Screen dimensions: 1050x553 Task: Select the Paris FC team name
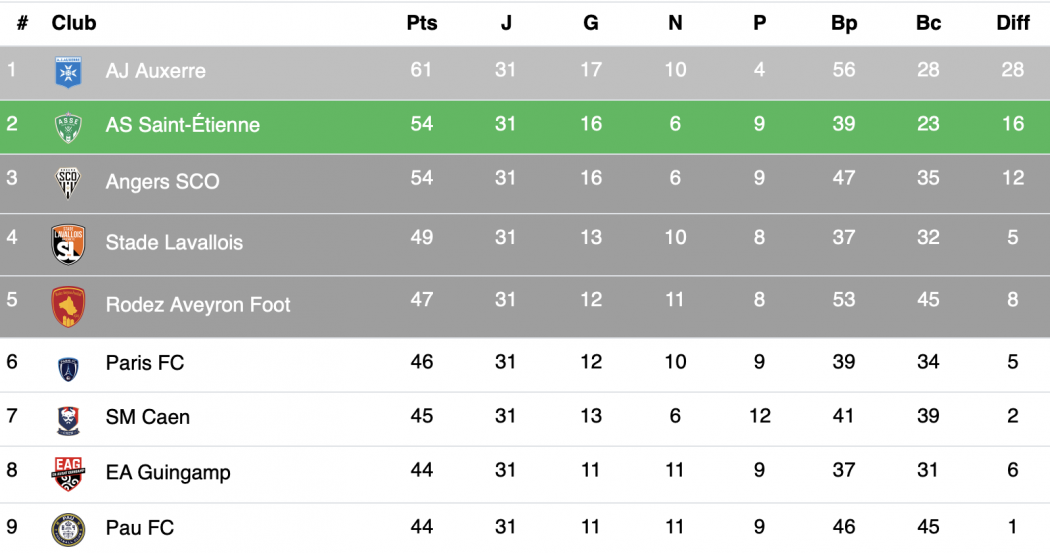click(145, 363)
